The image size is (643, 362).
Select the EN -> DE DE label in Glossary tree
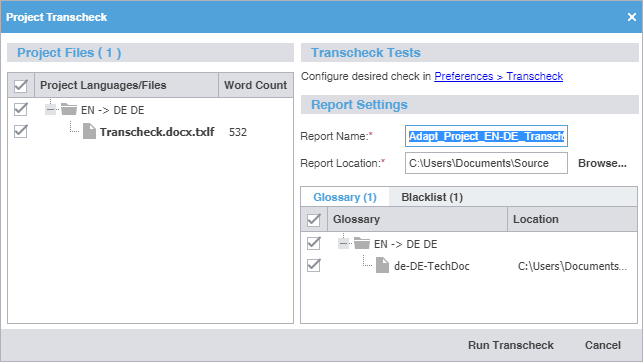click(406, 244)
